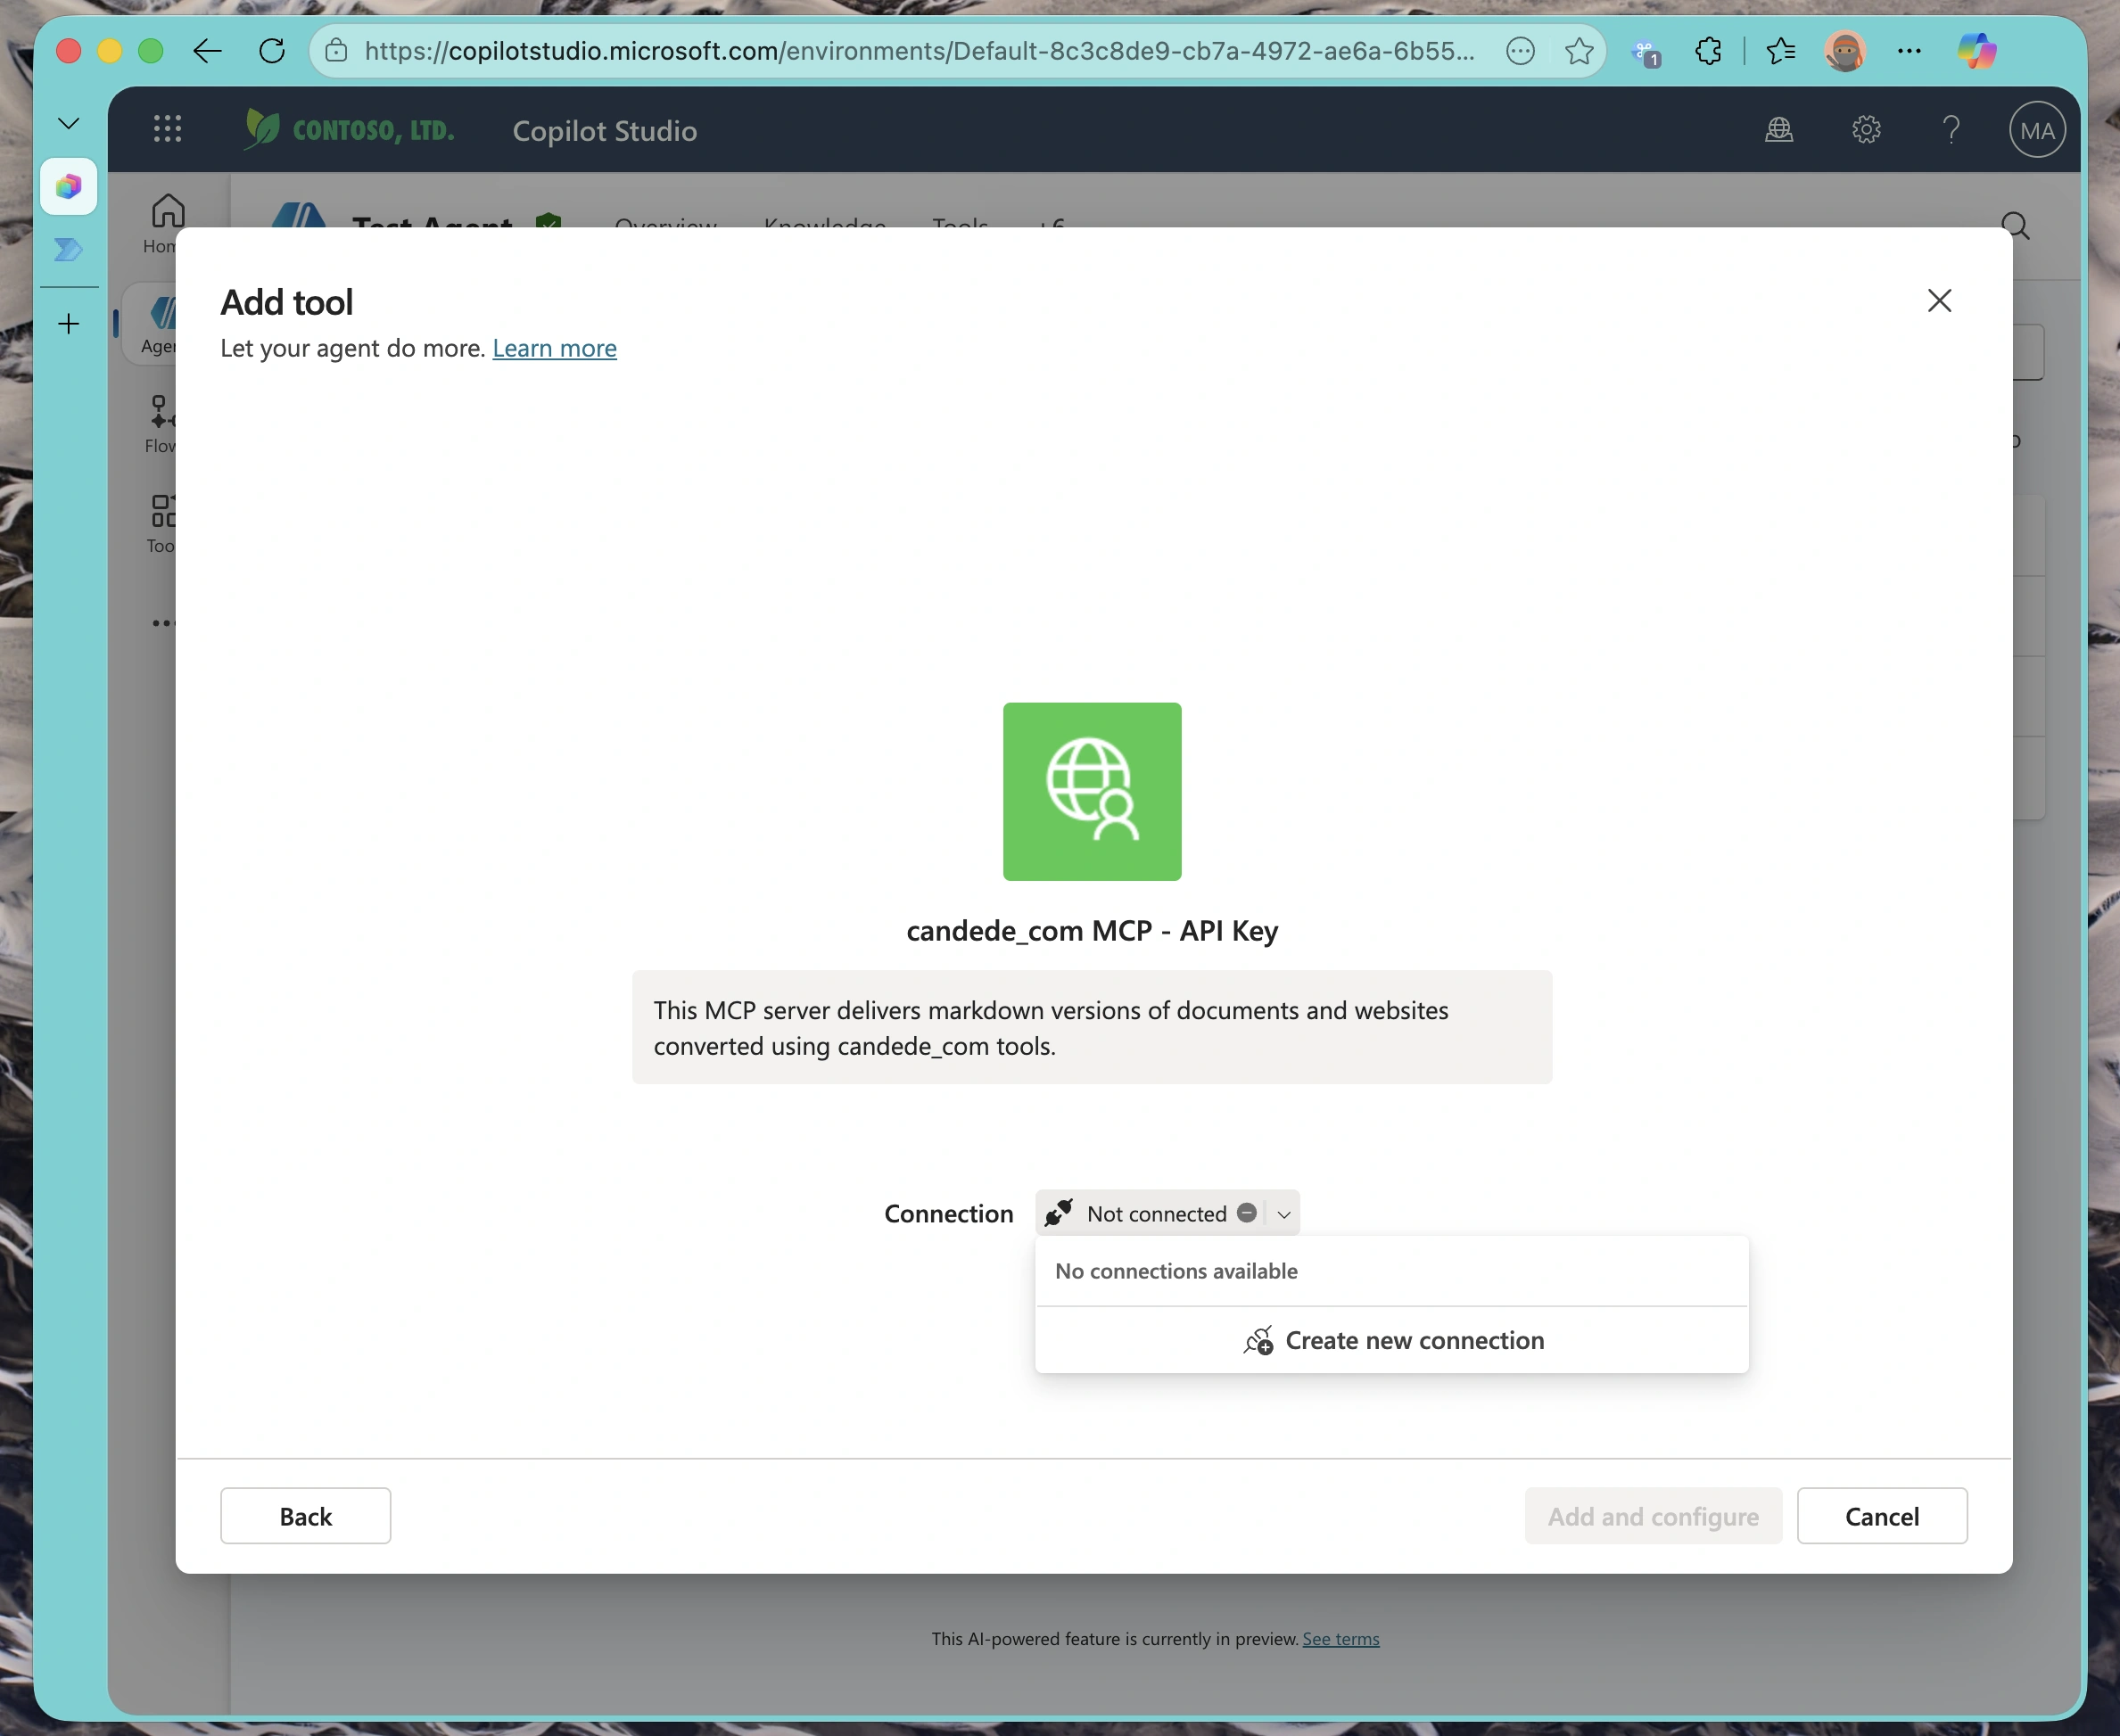Open the Help question mark icon
2120x1736 pixels.
coord(1951,130)
